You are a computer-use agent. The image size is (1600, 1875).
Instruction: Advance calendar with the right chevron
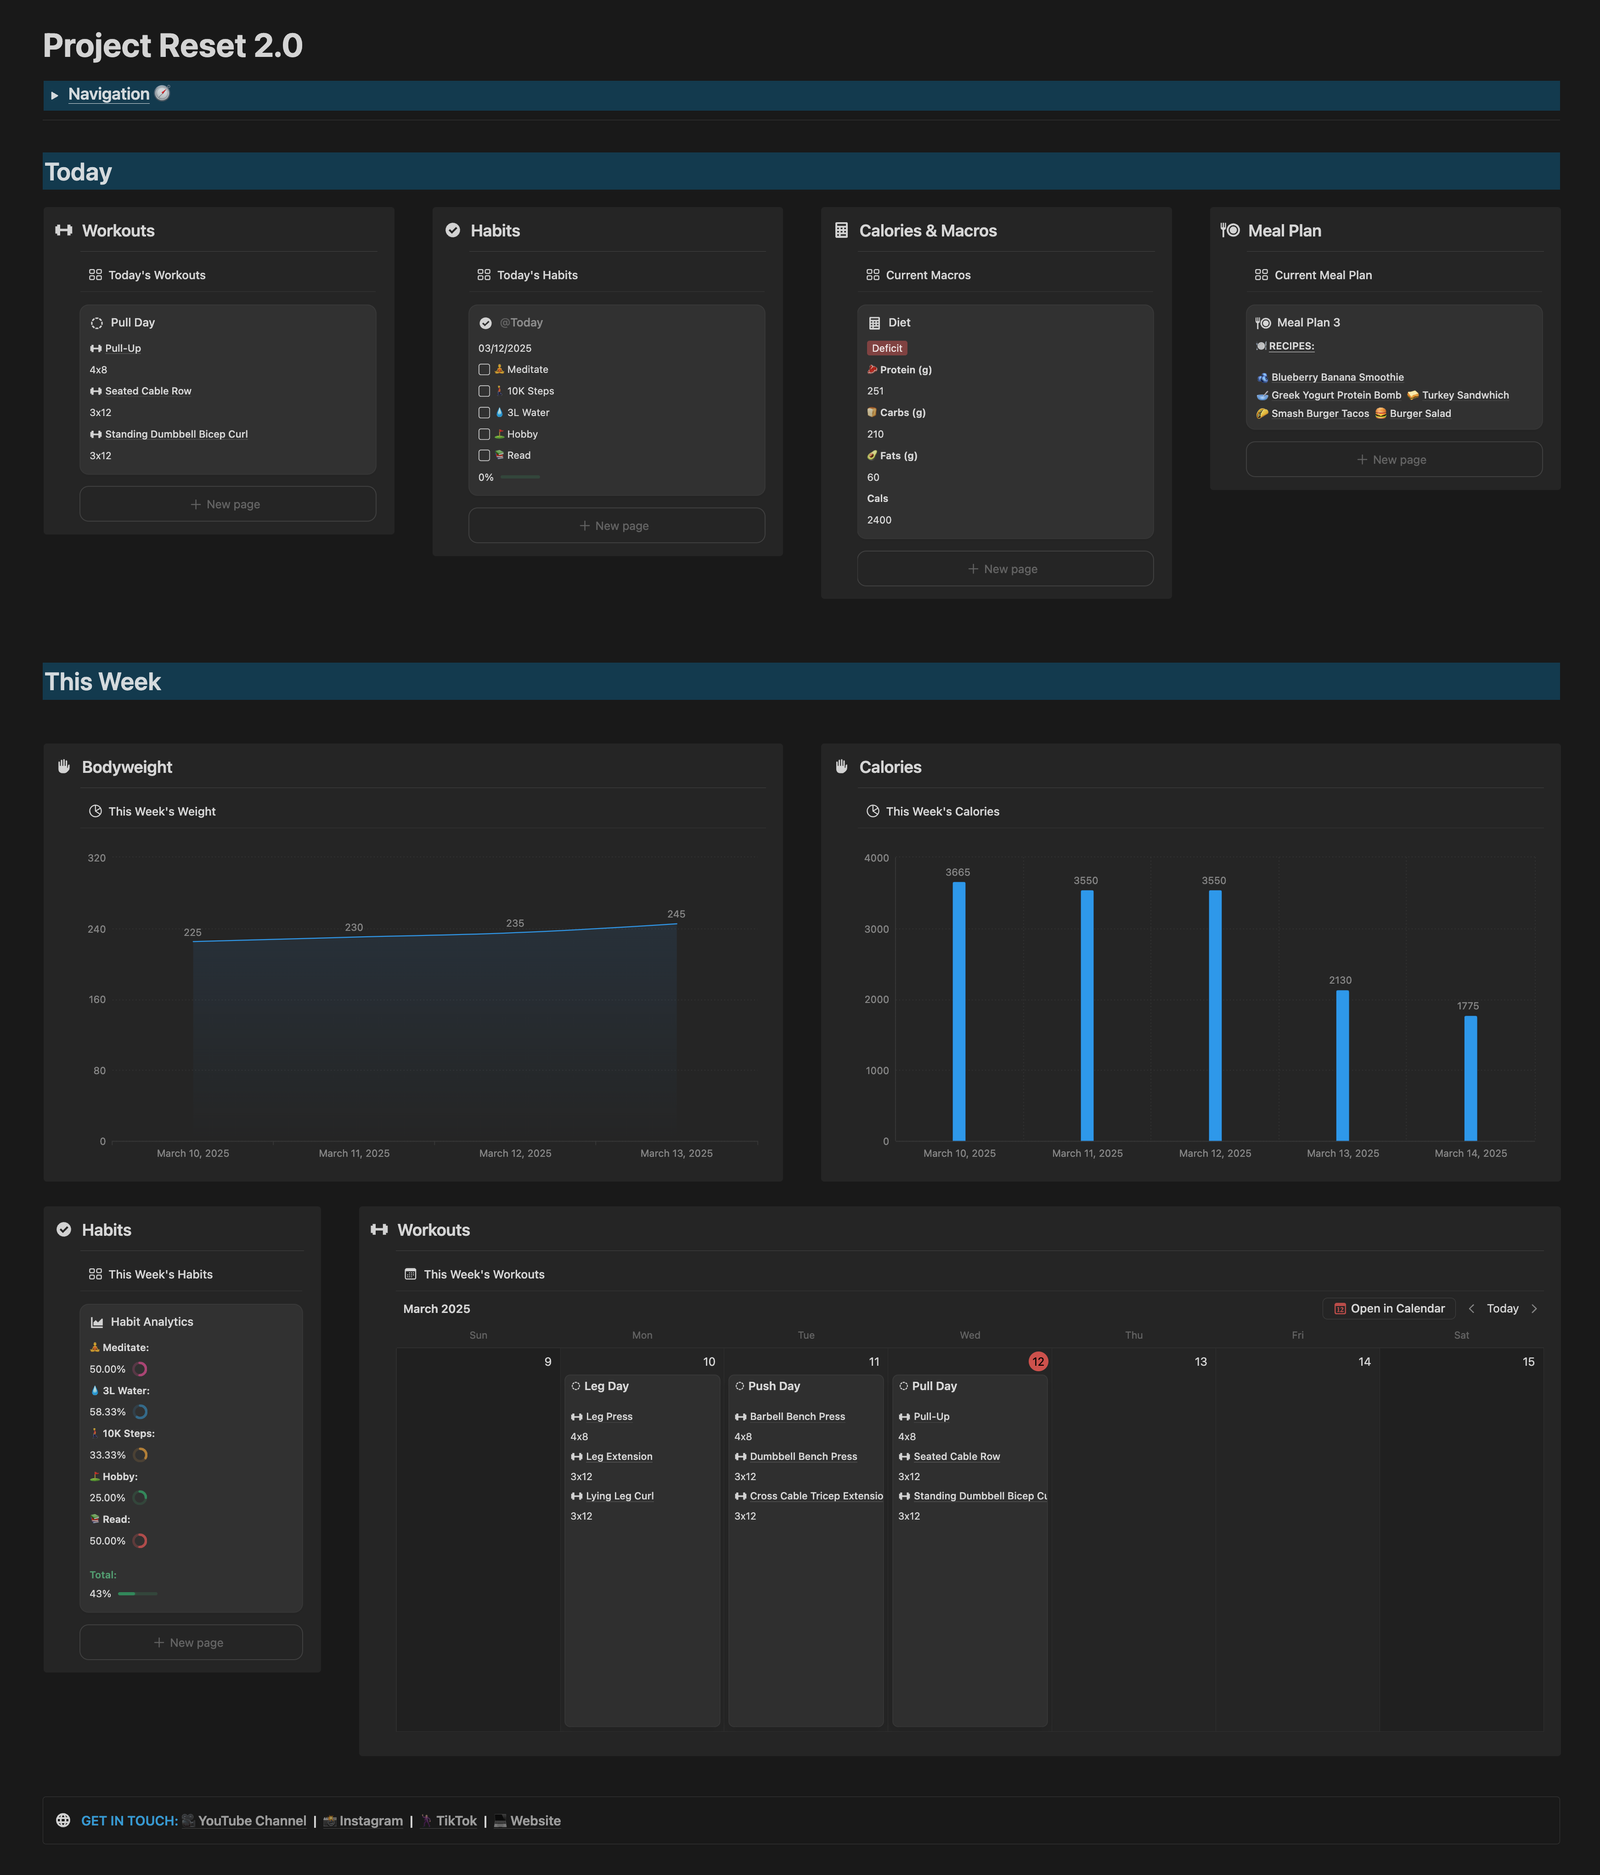point(1534,1309)
